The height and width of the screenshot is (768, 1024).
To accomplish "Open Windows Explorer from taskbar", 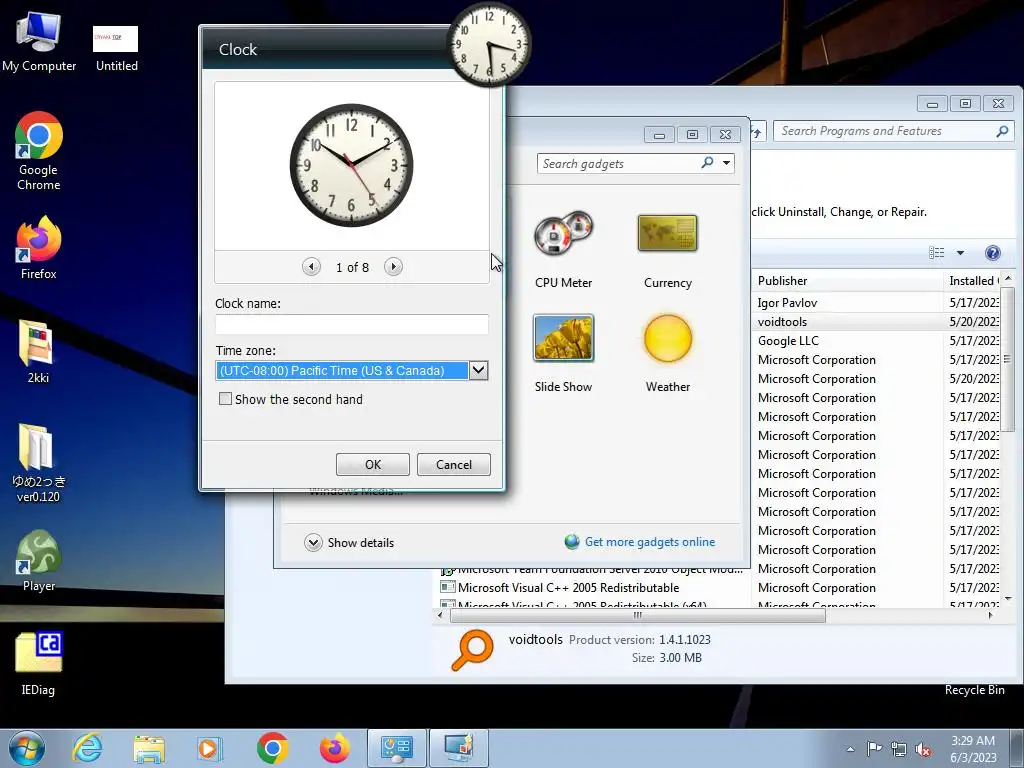I will coord(149,748).
